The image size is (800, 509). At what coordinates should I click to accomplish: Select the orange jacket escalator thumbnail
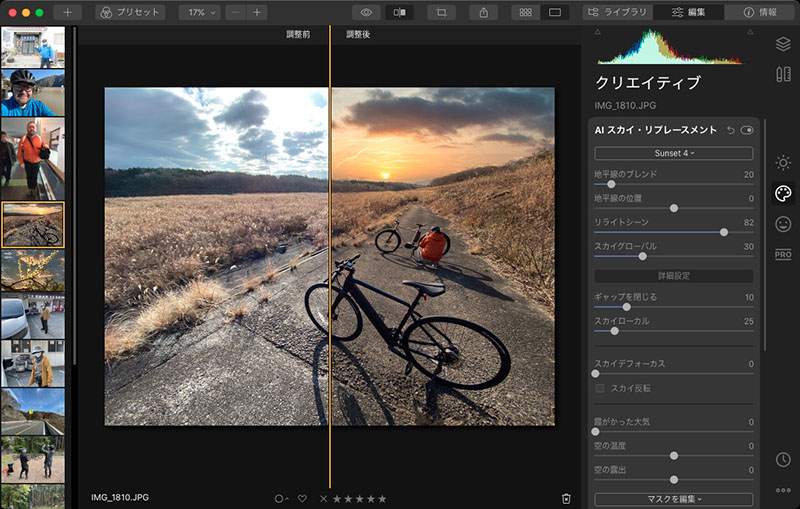[33, 159]
